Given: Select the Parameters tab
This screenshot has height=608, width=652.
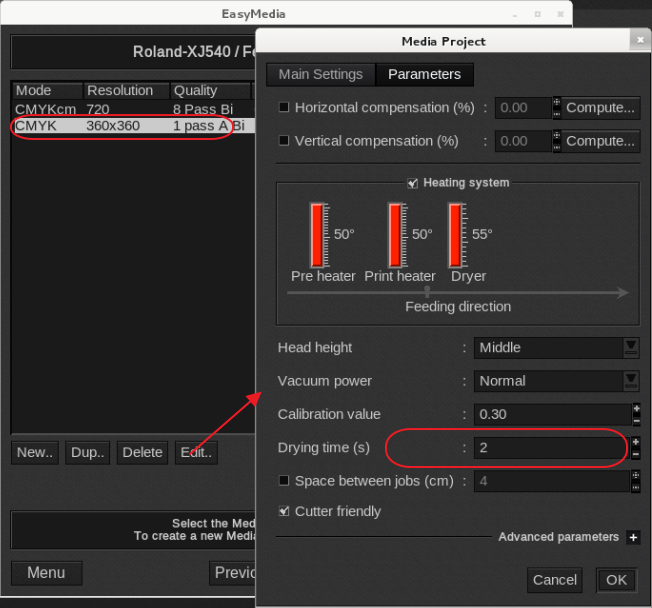Looking at the screenshot, I should click(x=424, y=74).
